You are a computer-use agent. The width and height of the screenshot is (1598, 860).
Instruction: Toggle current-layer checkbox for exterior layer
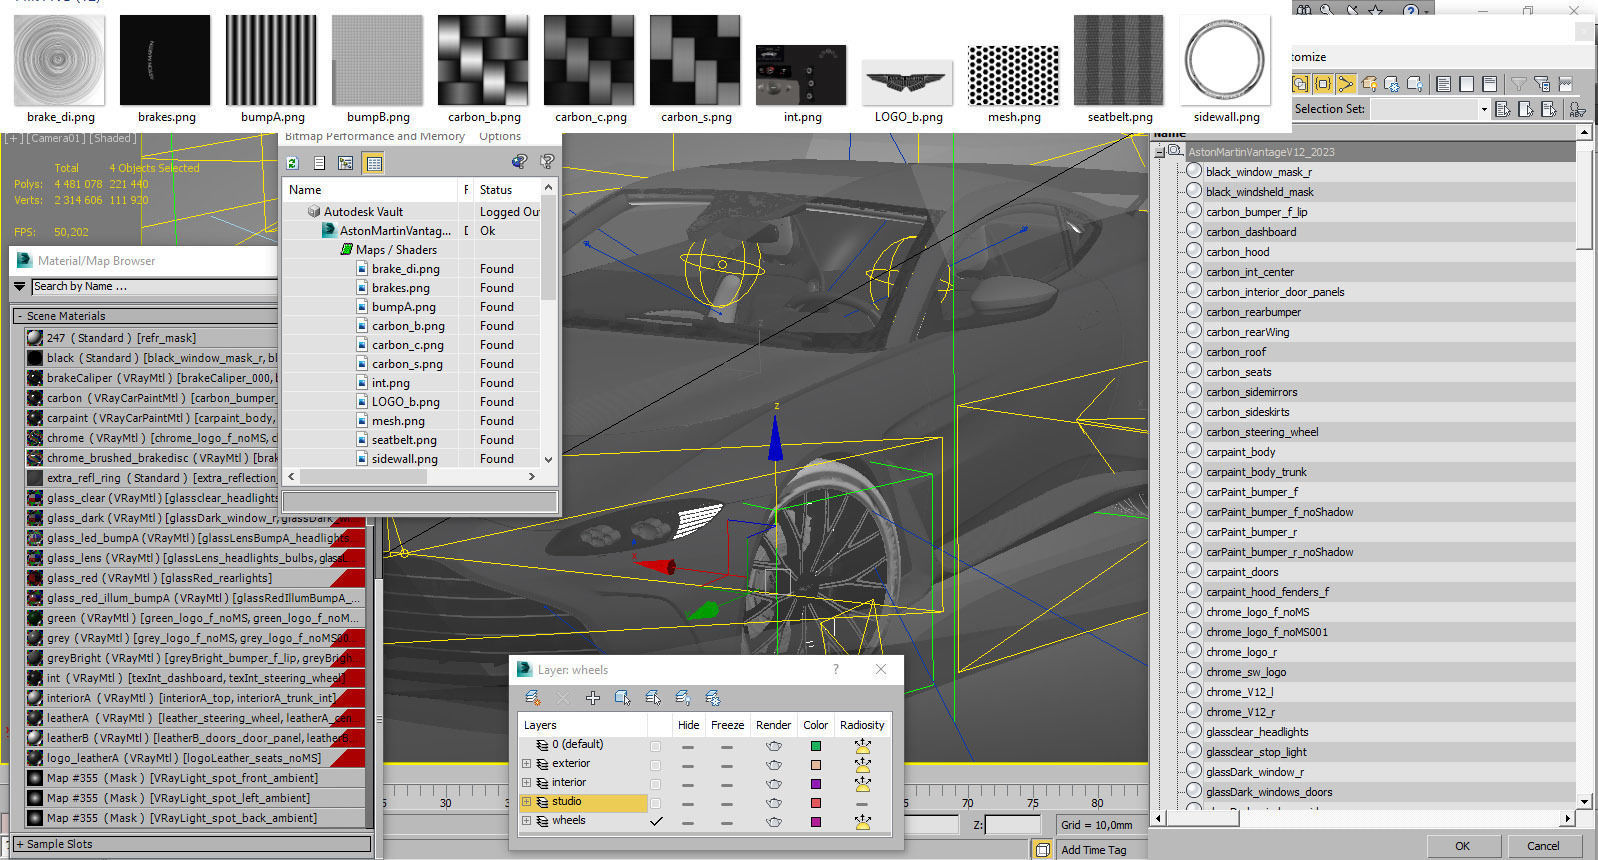[x=655, y=765]
